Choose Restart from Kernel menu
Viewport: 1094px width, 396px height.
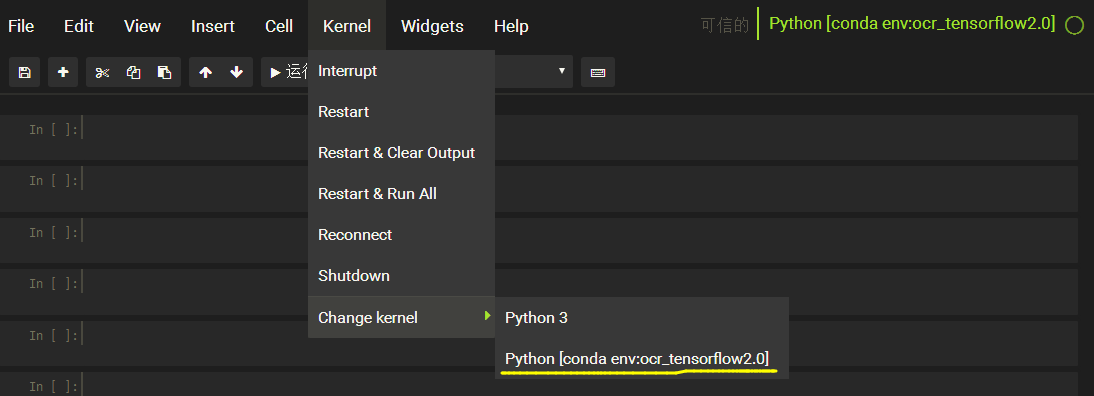(x=401, y=112)
